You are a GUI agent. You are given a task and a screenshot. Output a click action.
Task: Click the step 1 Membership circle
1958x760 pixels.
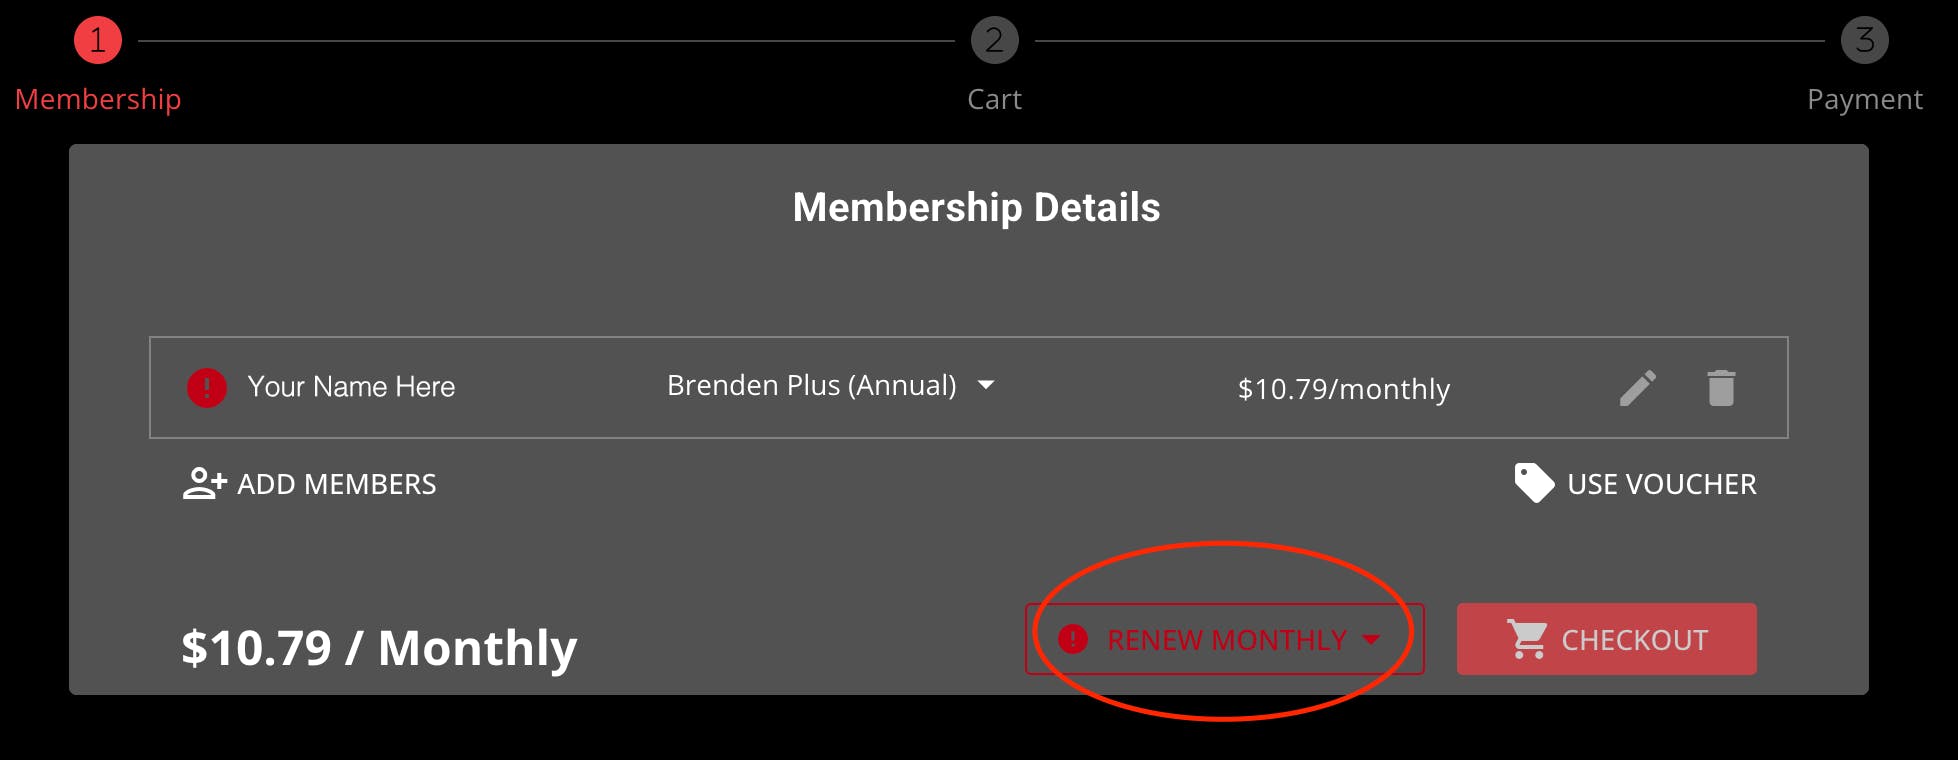[x=98, y=41]
